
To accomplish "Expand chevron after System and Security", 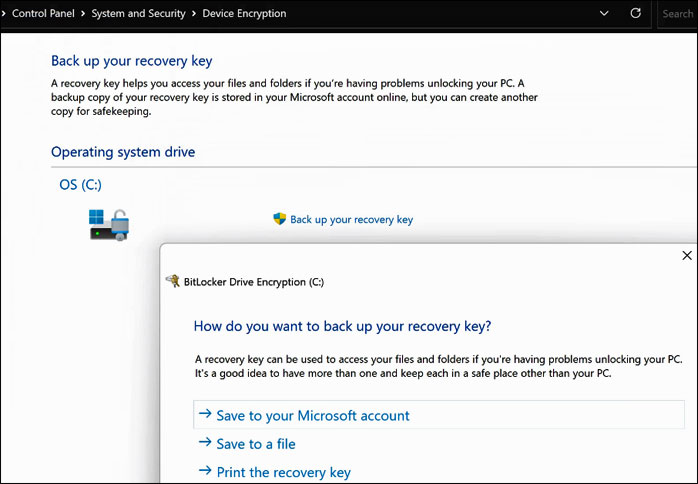I will [194, 13].
